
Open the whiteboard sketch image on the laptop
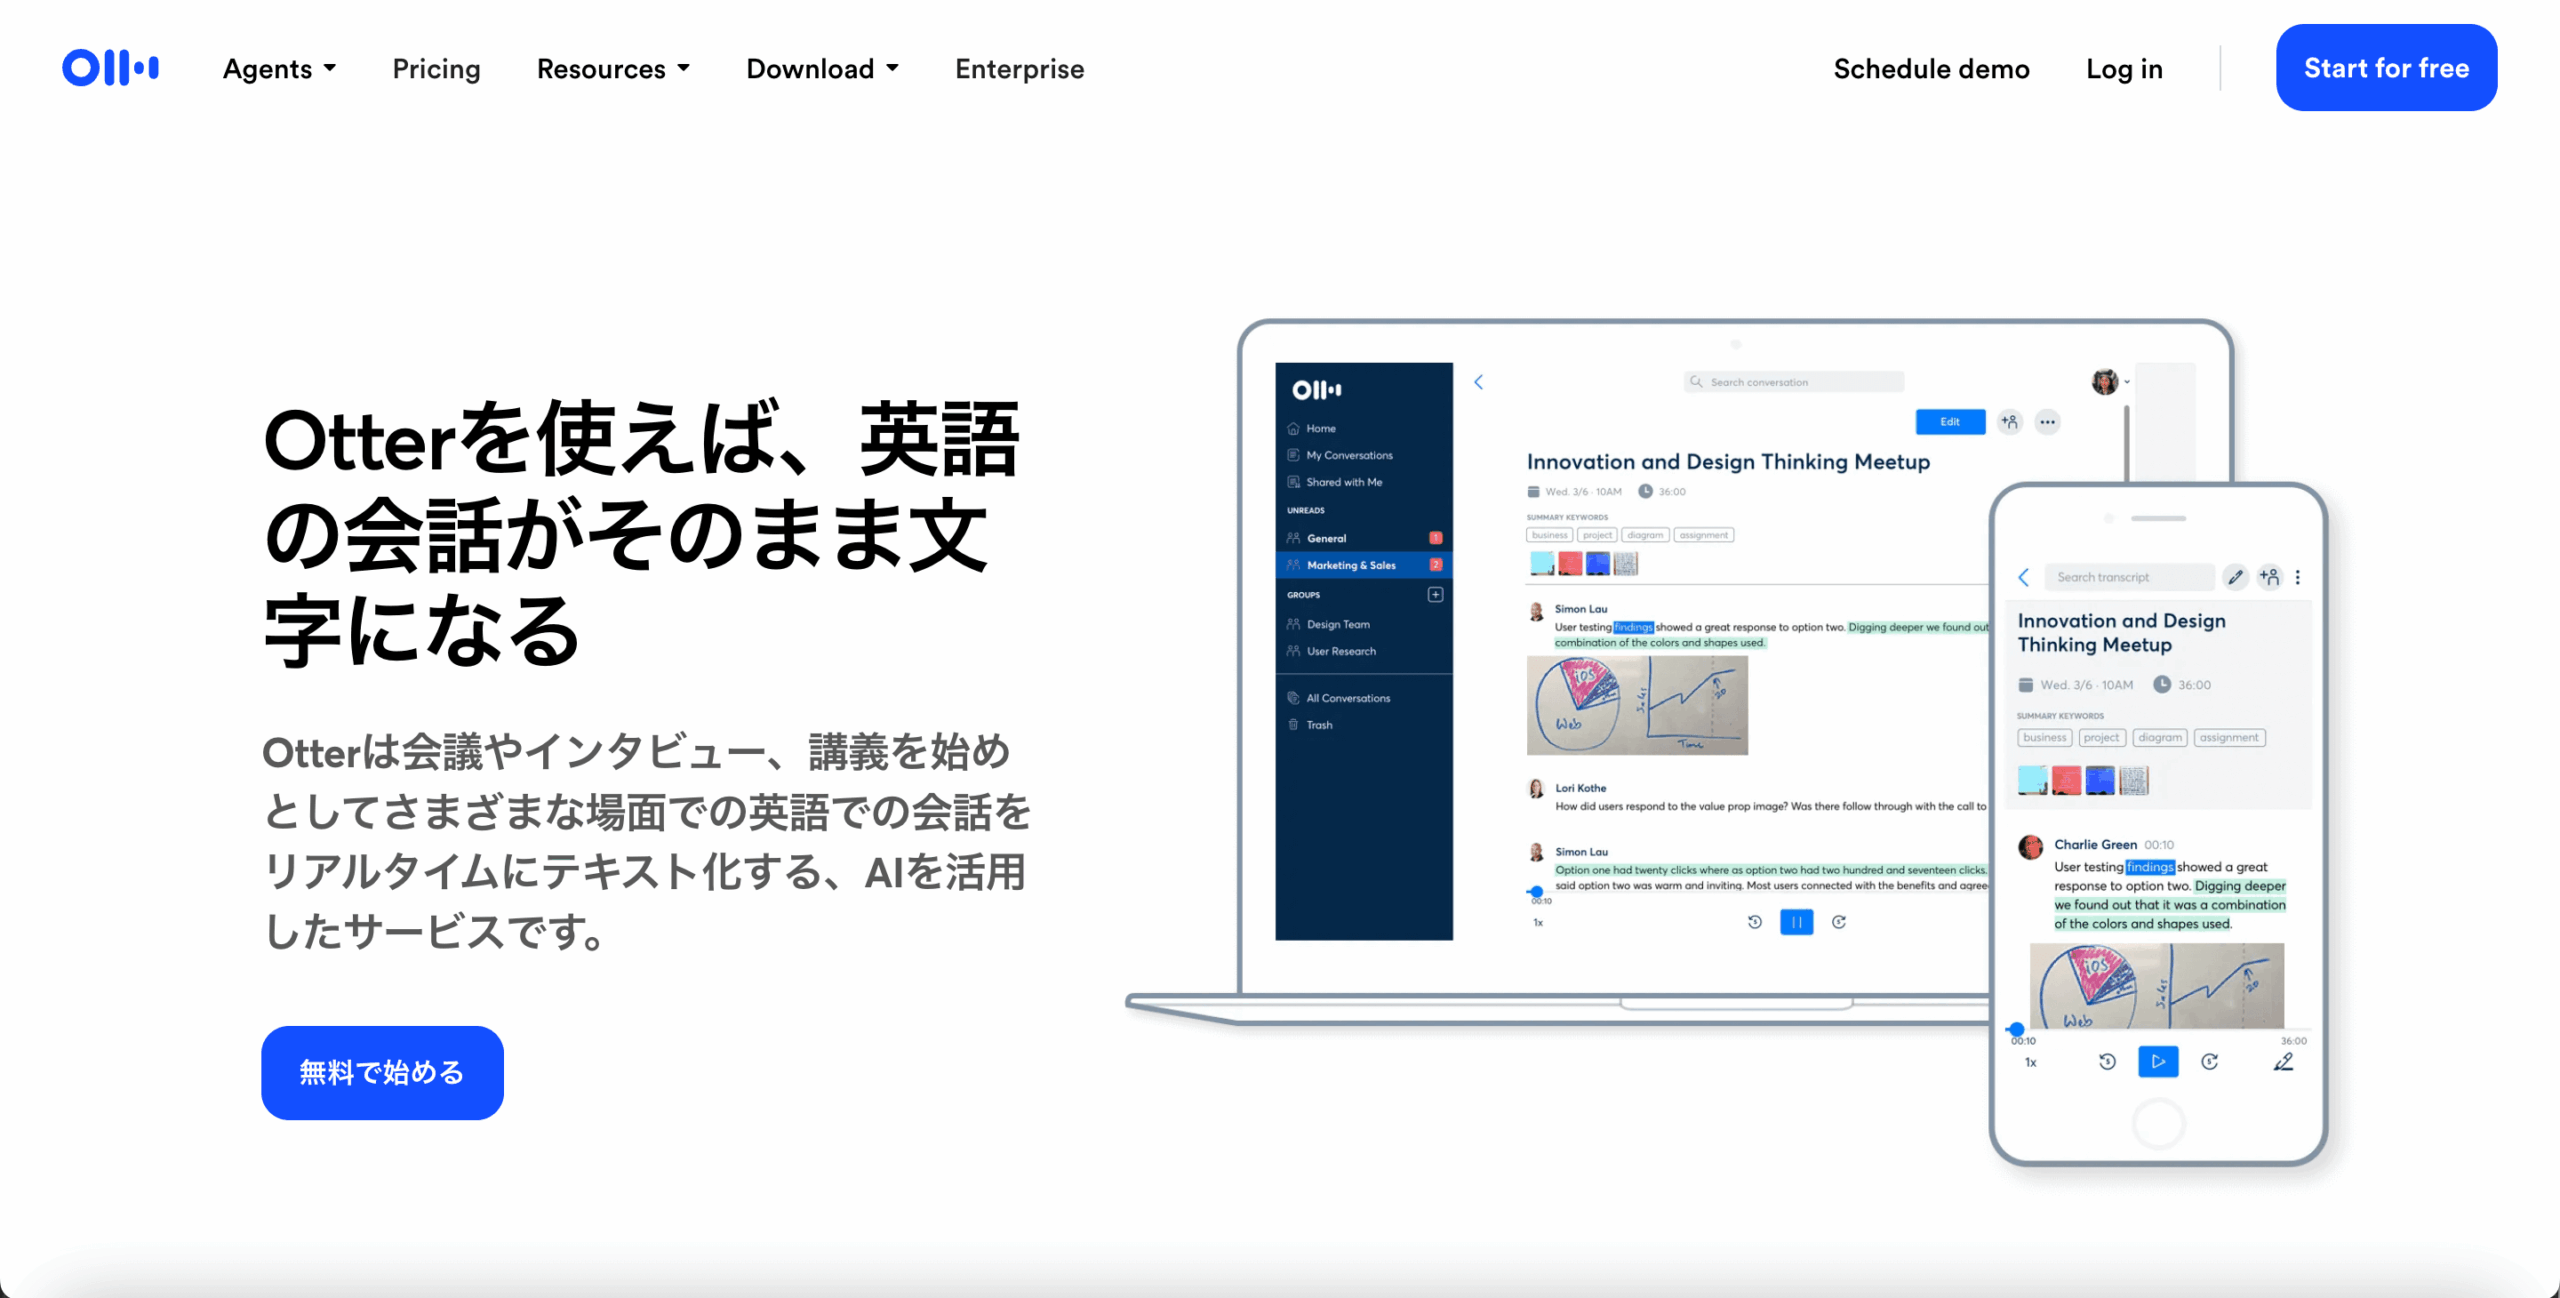coord(1637,705)
